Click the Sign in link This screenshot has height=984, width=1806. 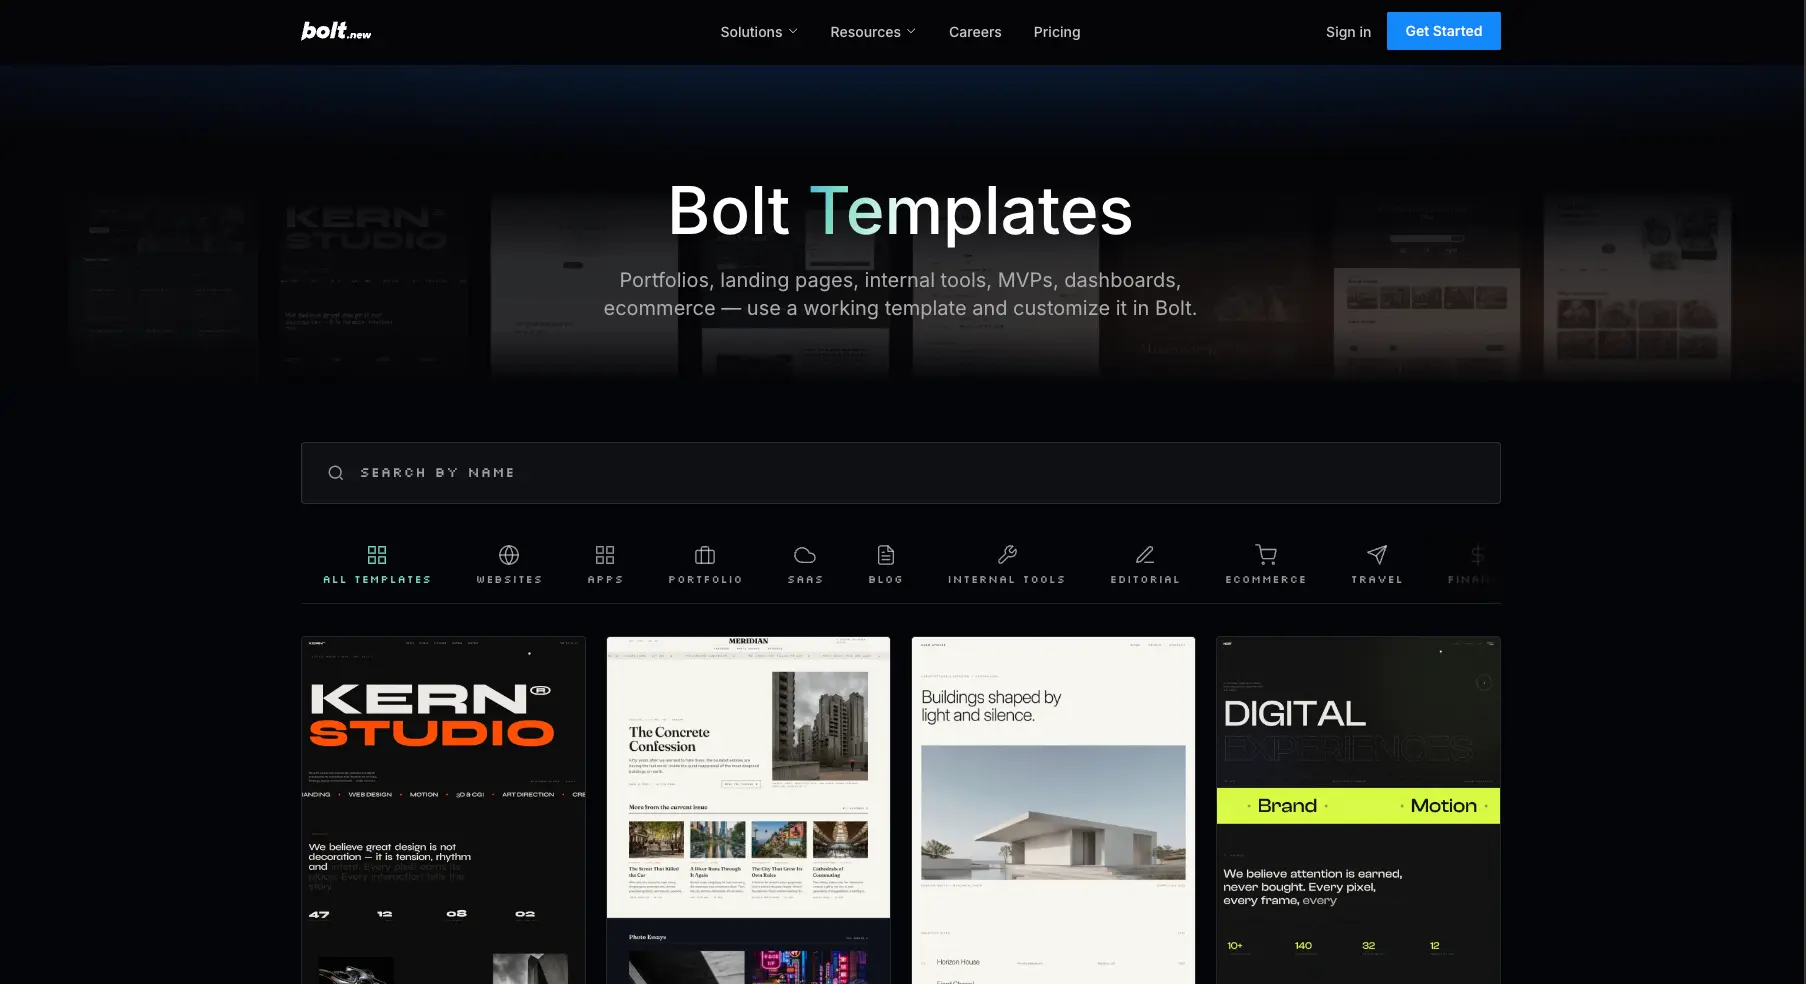1348,32
